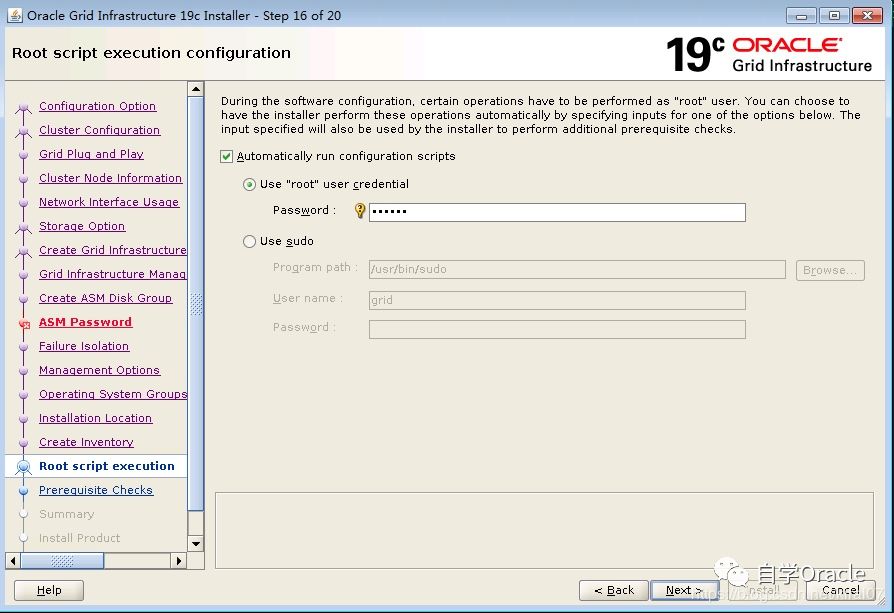Image resolution: width=894 pixels, height=613 pixels.
Task: Click the password hint key icon
Action: (360, 211)
